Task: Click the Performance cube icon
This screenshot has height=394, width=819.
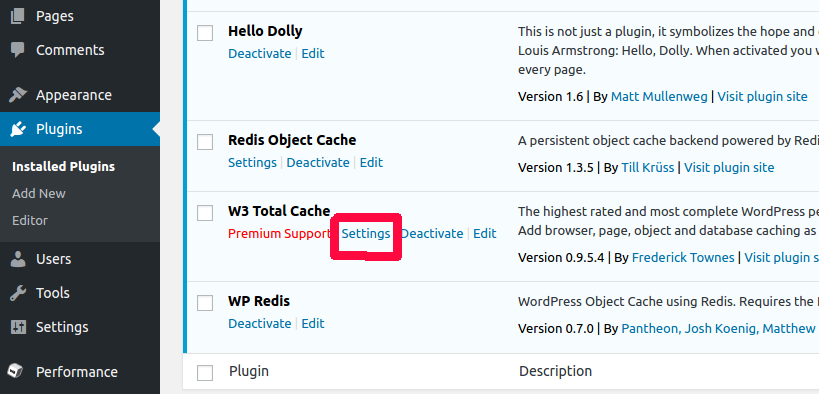Action: click(x=17, y=372)
